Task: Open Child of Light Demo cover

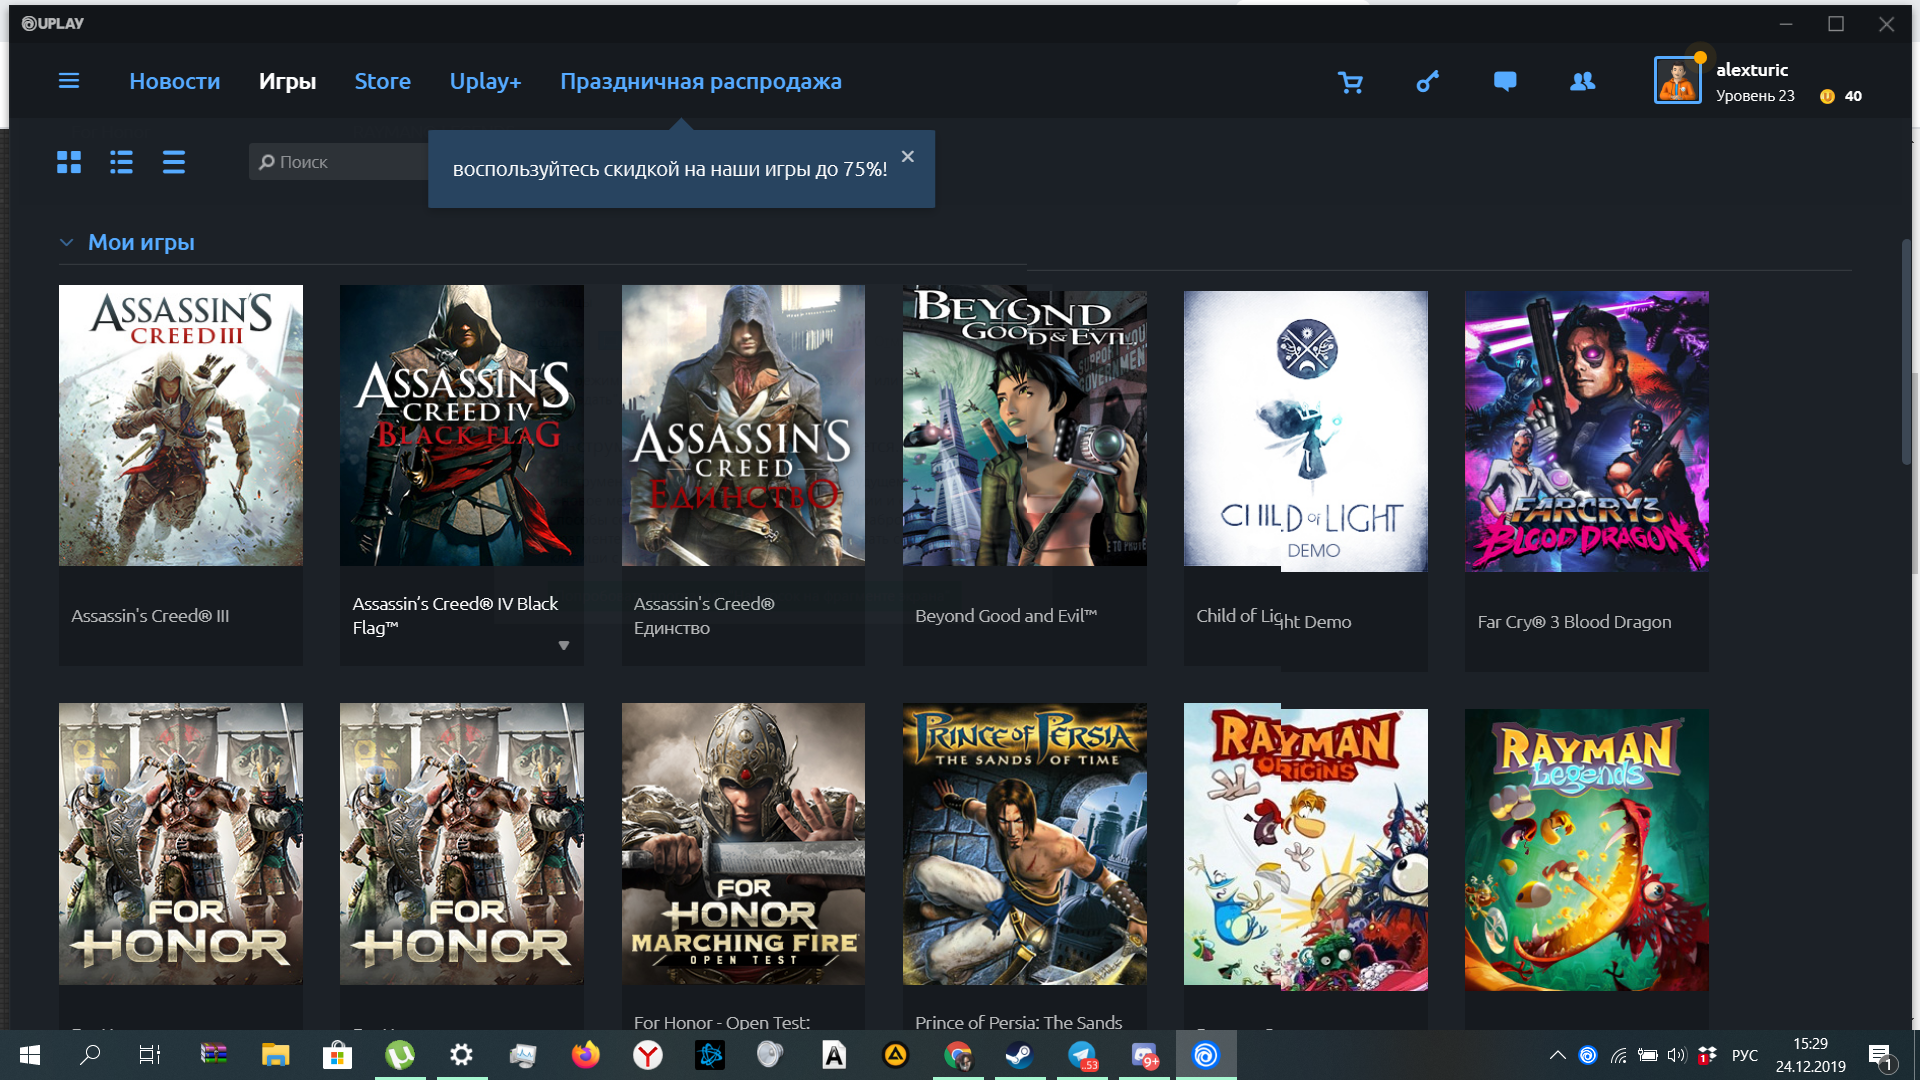Action: click(x=1306, y=431)
